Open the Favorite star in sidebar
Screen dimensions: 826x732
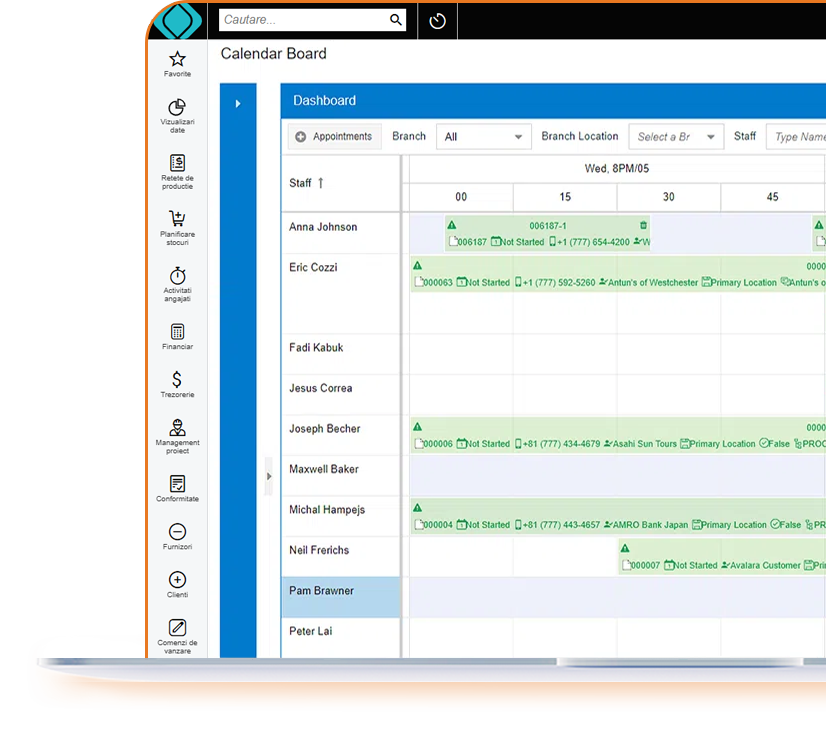click(177, 59)
